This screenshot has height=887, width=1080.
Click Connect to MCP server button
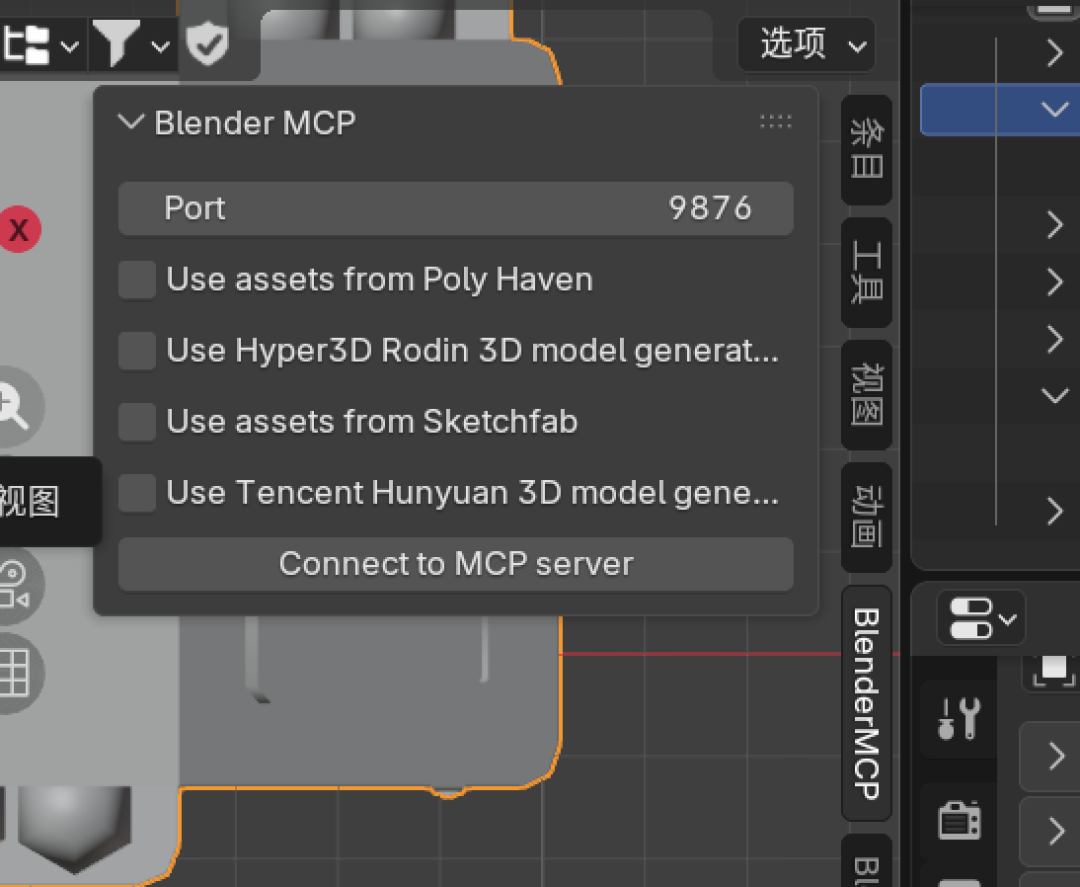[x=456, y=564]
